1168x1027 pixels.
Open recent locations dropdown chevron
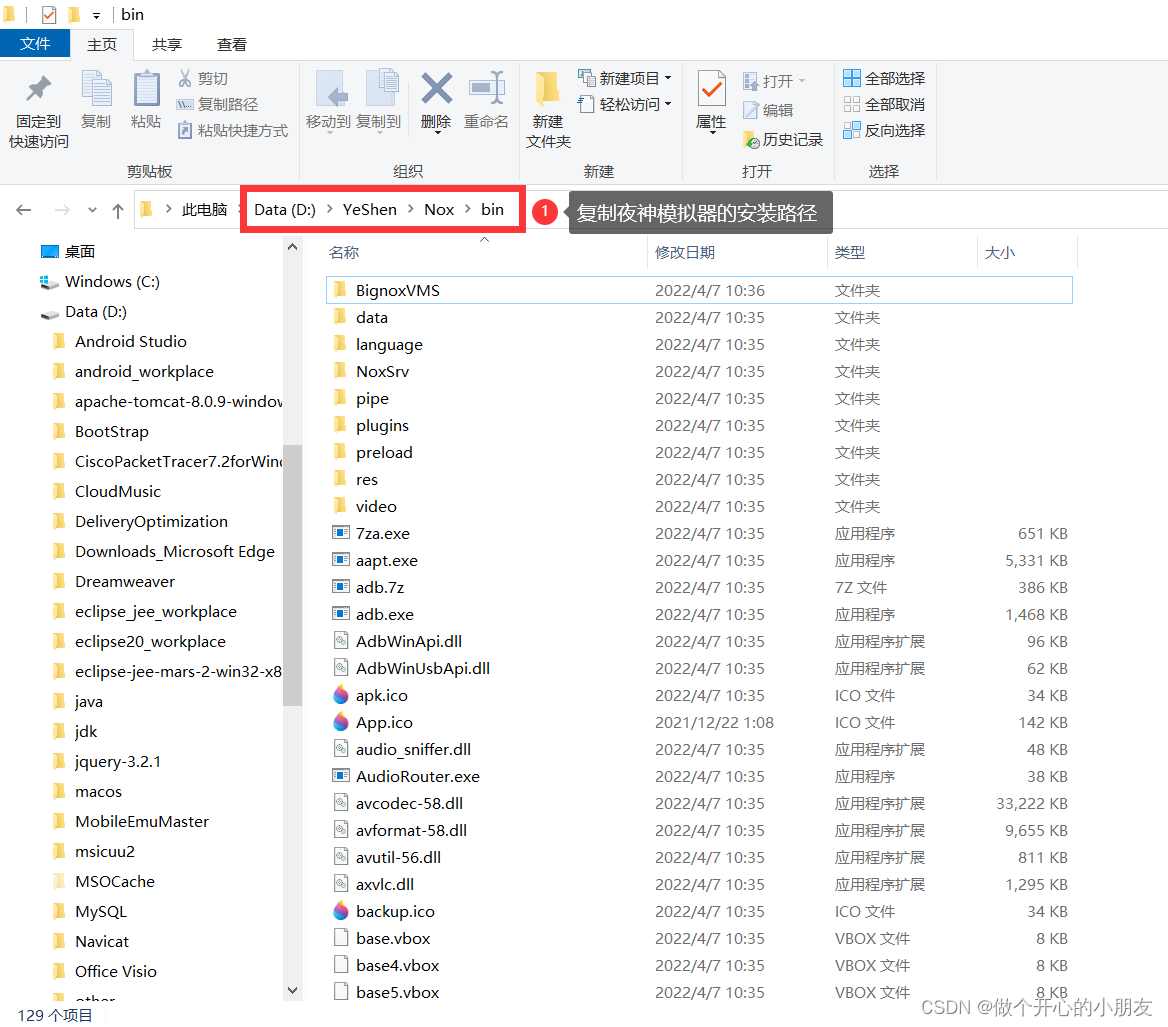pos(92,210)
